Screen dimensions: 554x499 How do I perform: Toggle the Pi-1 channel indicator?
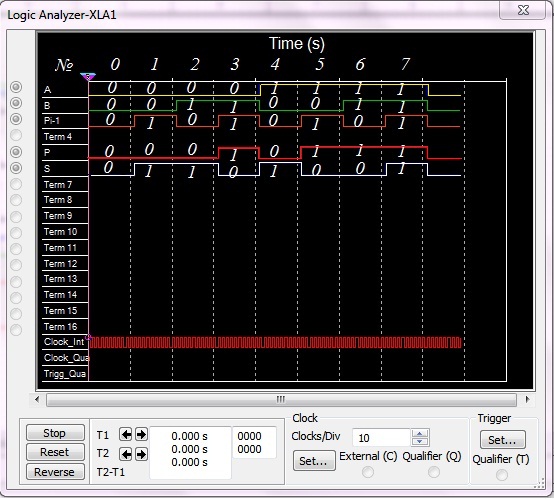16,119
